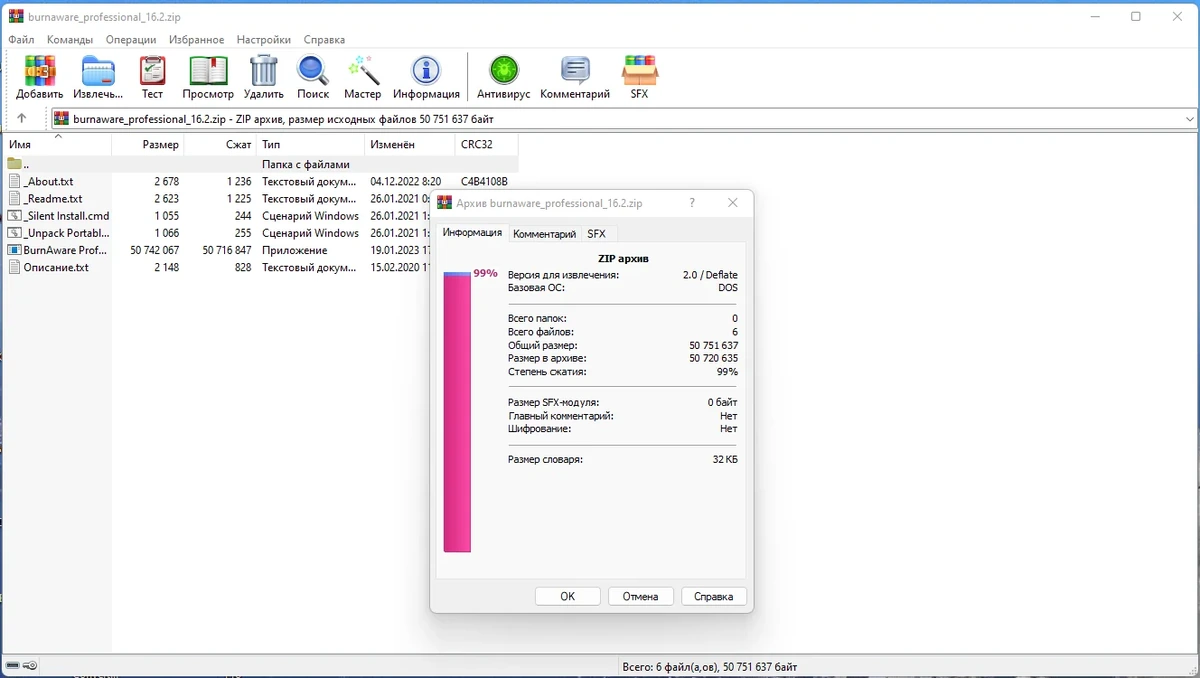1200x678 pixels.
Task: Open the Файл menu
Action: coord(21,40)
